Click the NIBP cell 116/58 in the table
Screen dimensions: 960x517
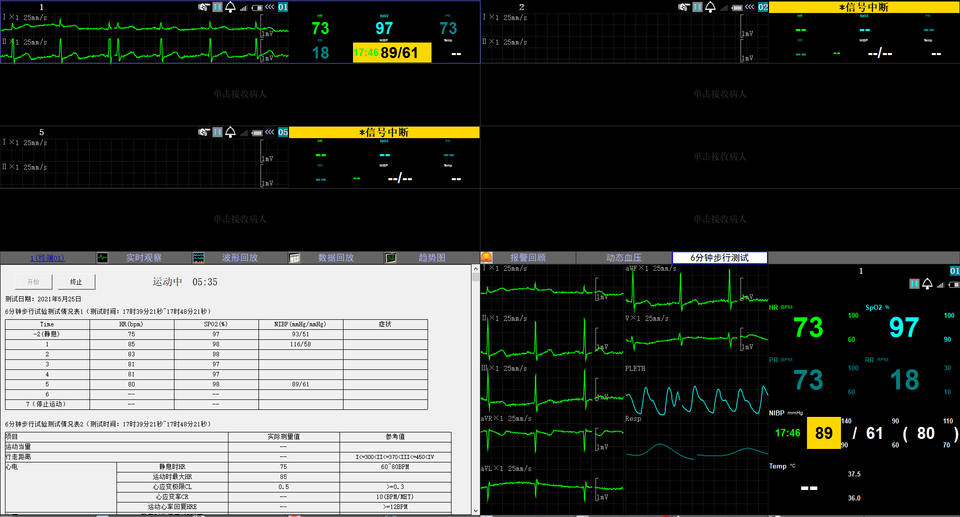(301, 344)
